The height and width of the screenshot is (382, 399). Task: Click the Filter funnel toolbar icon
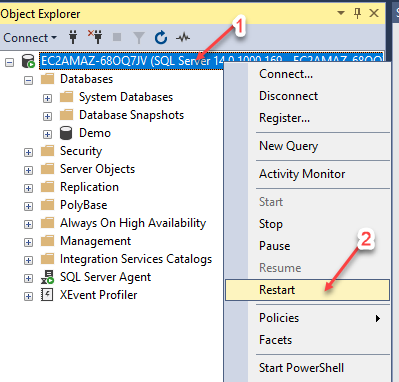(x=139, y=38)
